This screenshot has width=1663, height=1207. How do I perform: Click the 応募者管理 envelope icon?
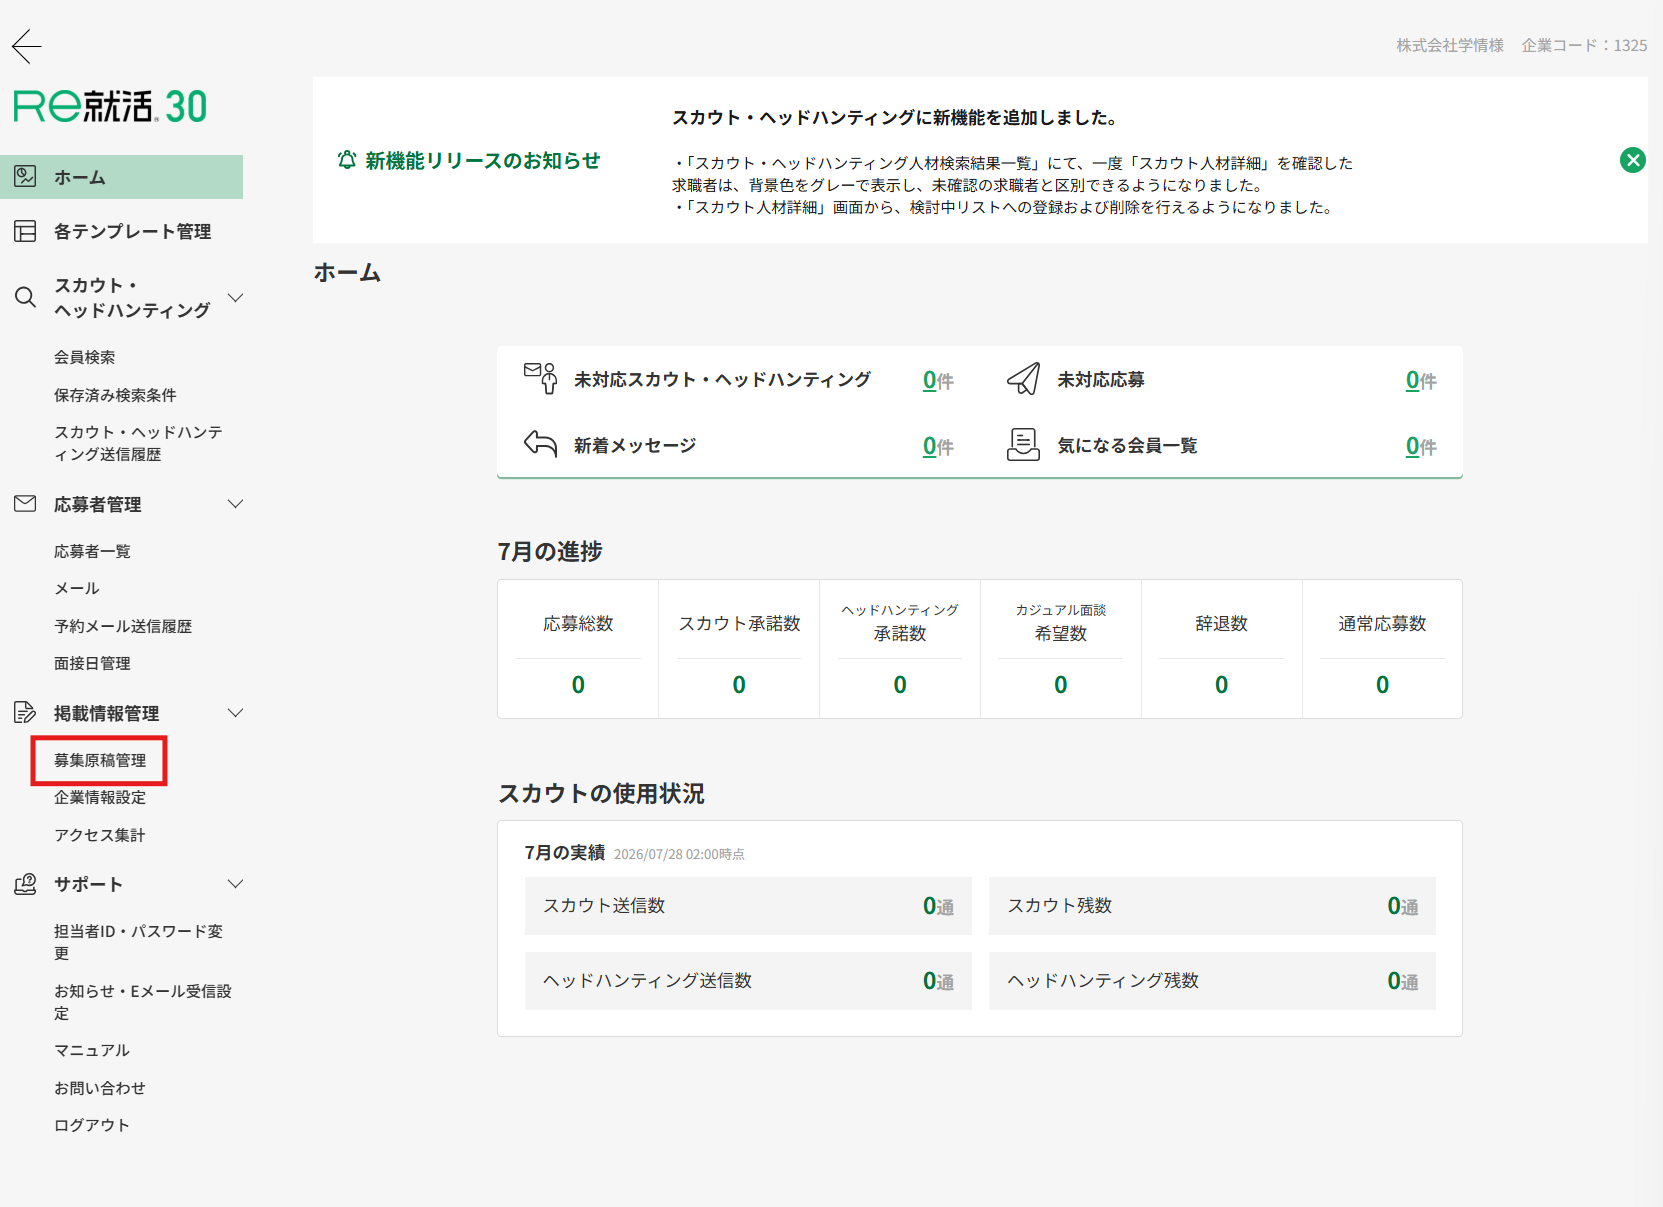click(x=25, y=504)
